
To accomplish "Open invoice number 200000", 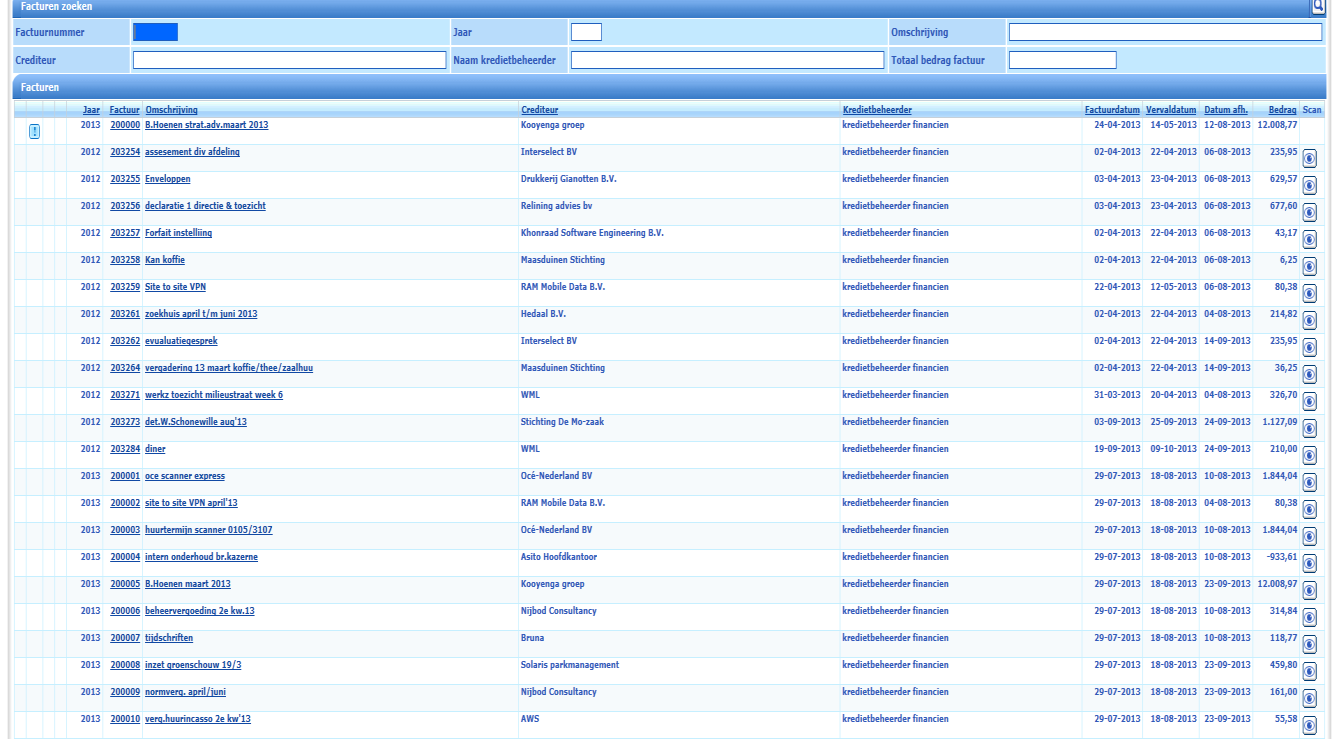I will (125, 125).
